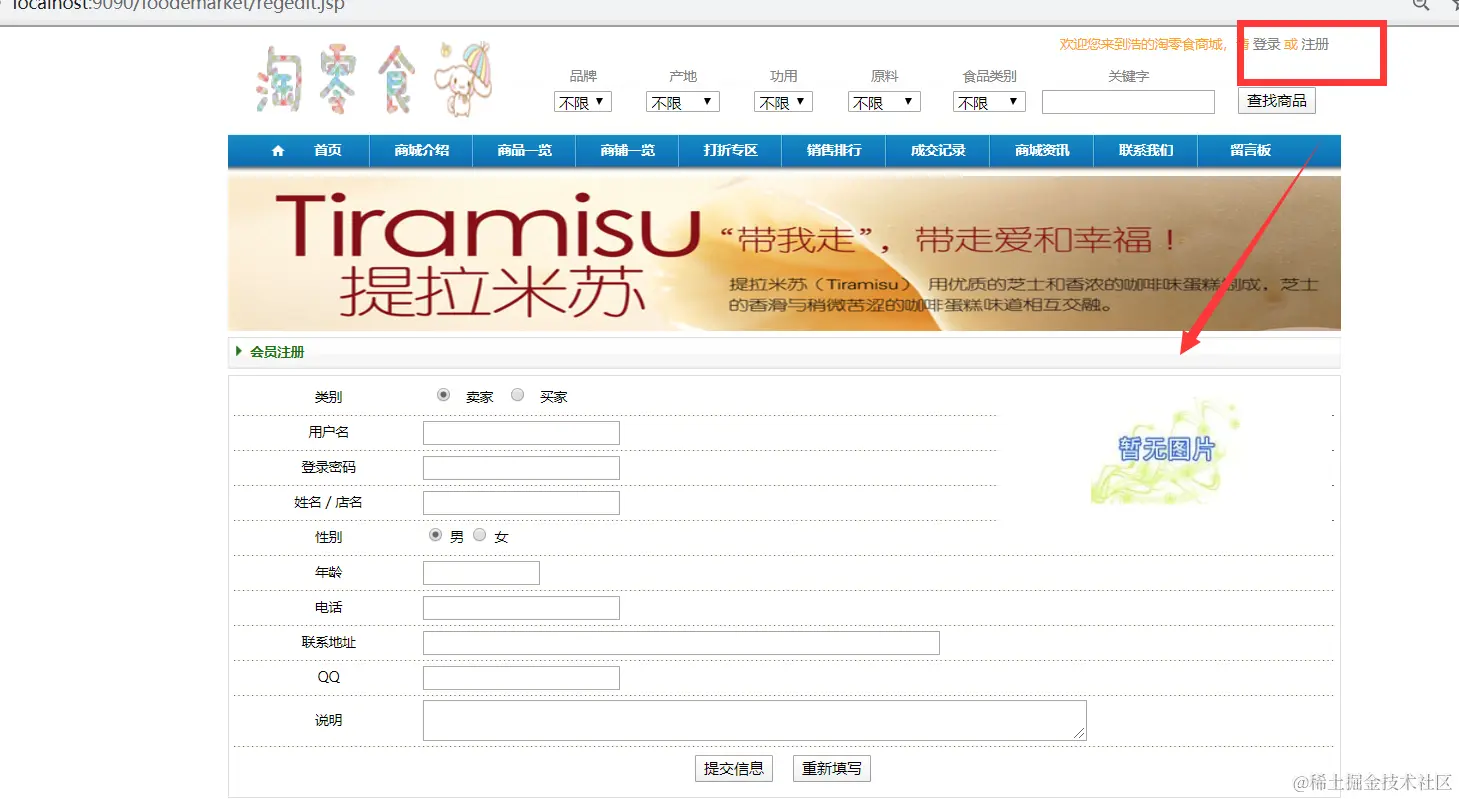This screenshot has width=1459, height=799.
Task: Reset form with 重新填写 button
Action: (832, 768)
